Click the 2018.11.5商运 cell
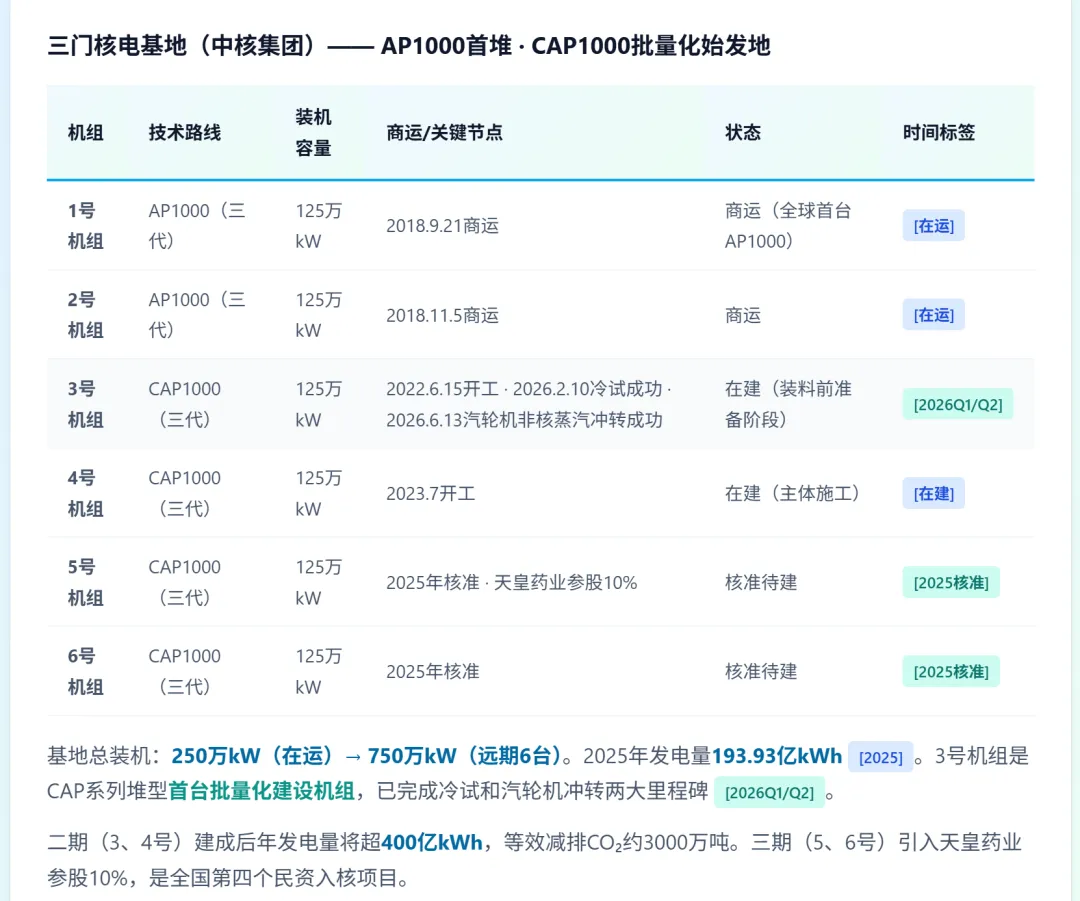 pos(442,315)
